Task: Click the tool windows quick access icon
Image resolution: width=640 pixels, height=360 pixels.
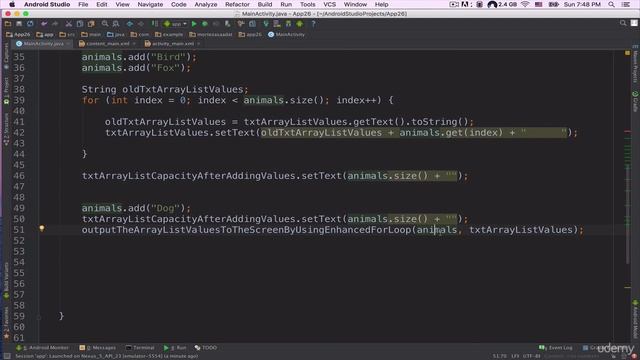Action: point(7,356)
